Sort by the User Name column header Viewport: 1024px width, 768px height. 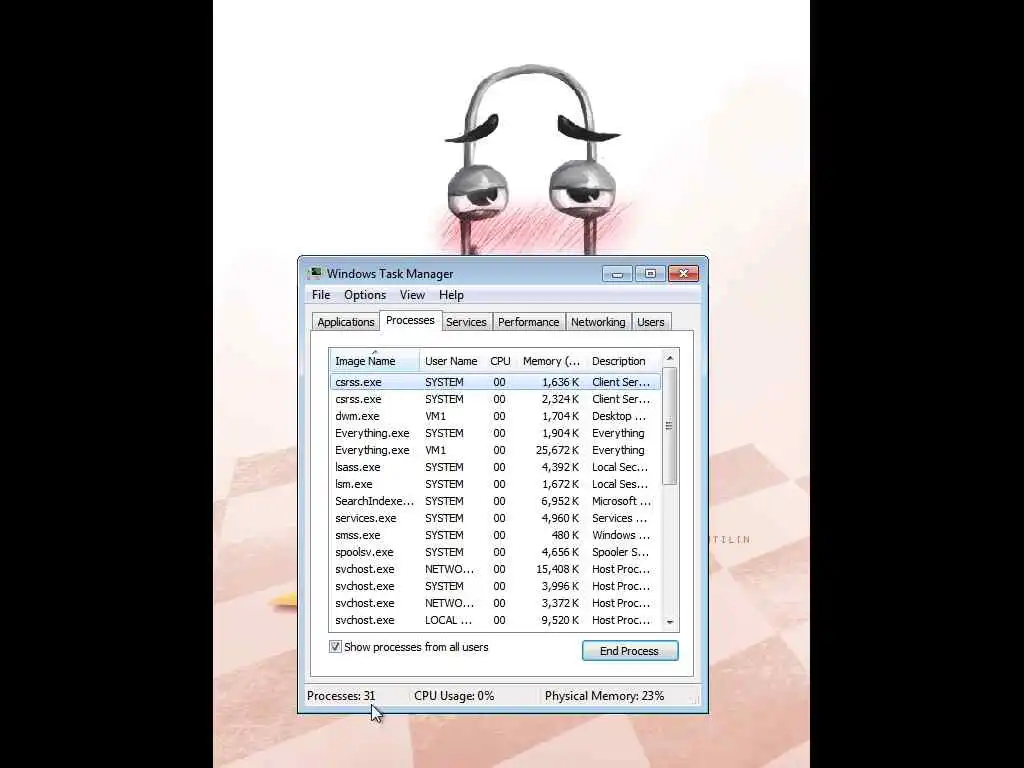pyautogui.click(x=451, y=360)
